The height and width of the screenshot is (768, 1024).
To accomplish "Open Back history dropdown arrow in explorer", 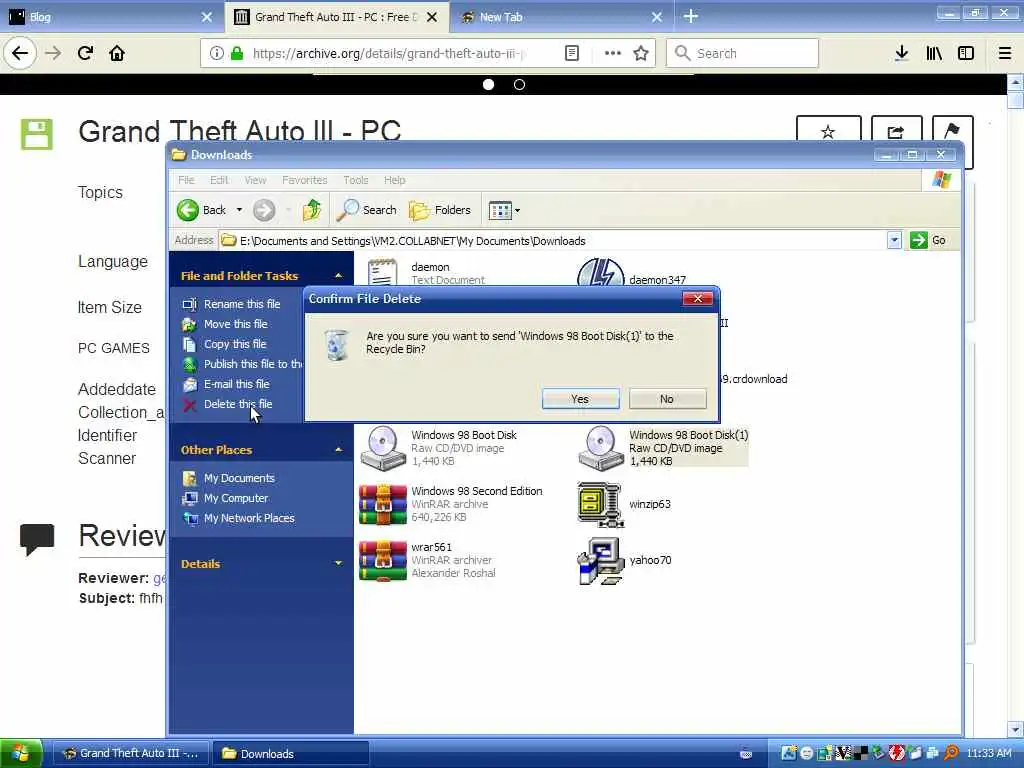I will tap(239, 210).
